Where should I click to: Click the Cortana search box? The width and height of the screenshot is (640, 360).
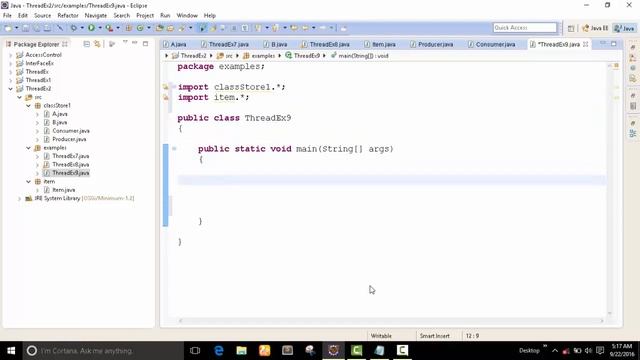[x=103, y=351]
